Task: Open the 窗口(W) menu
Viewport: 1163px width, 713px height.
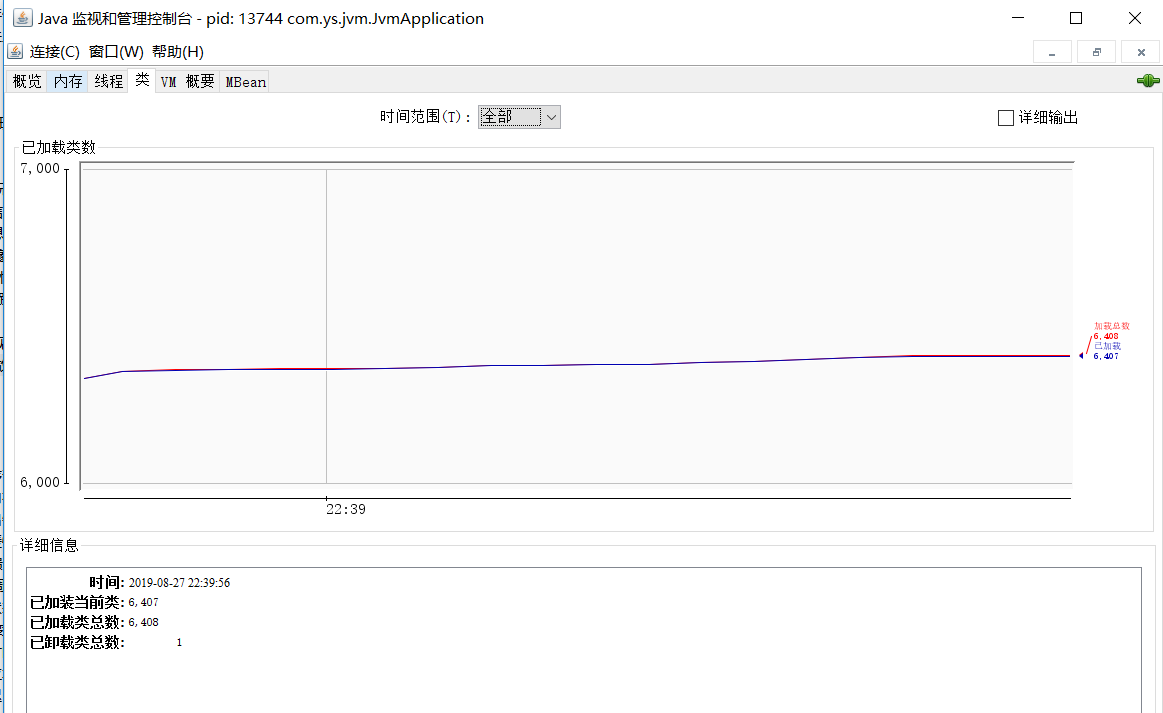Action: click(116, 51)
